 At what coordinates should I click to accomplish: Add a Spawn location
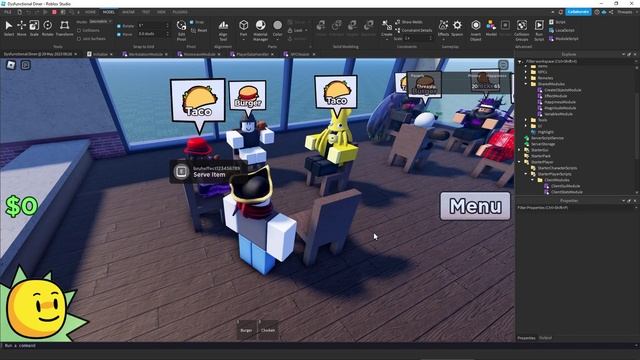point(457,28)
